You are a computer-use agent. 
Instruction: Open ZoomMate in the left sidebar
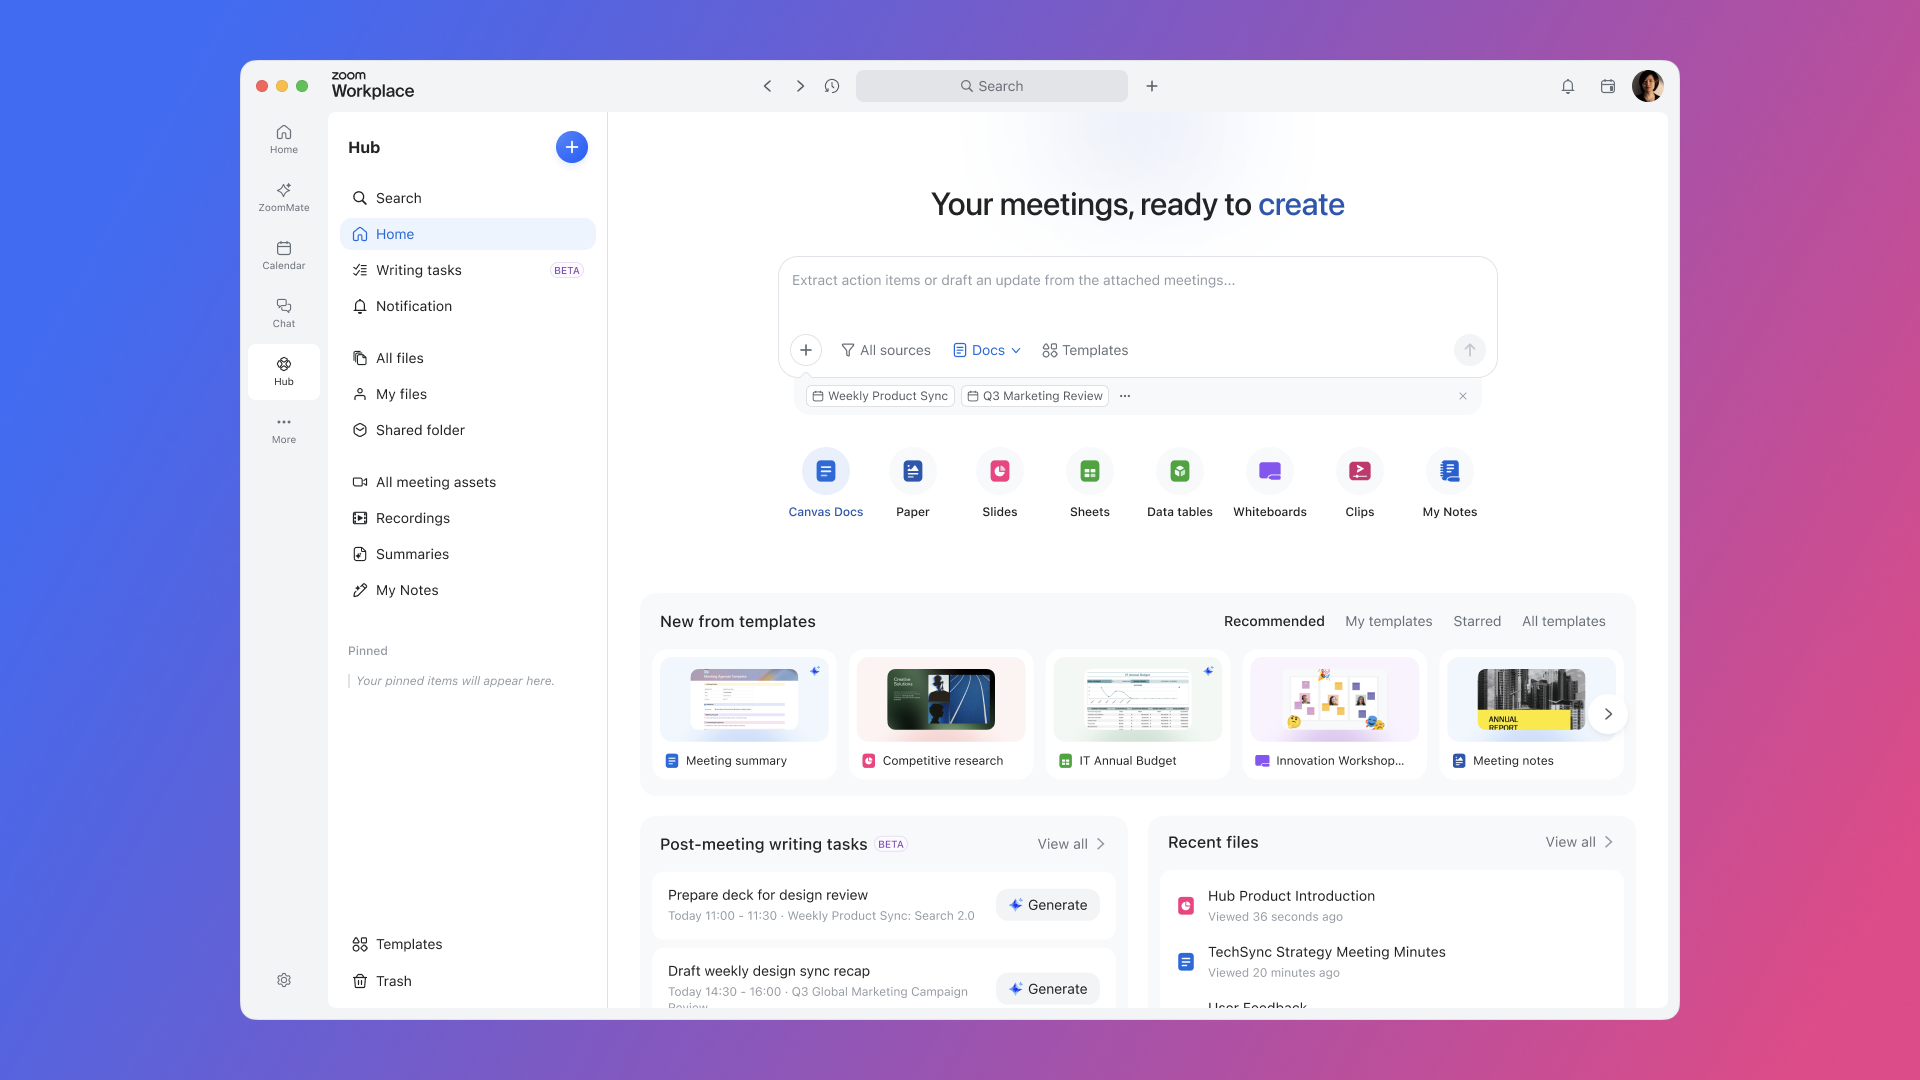point(284,197)
